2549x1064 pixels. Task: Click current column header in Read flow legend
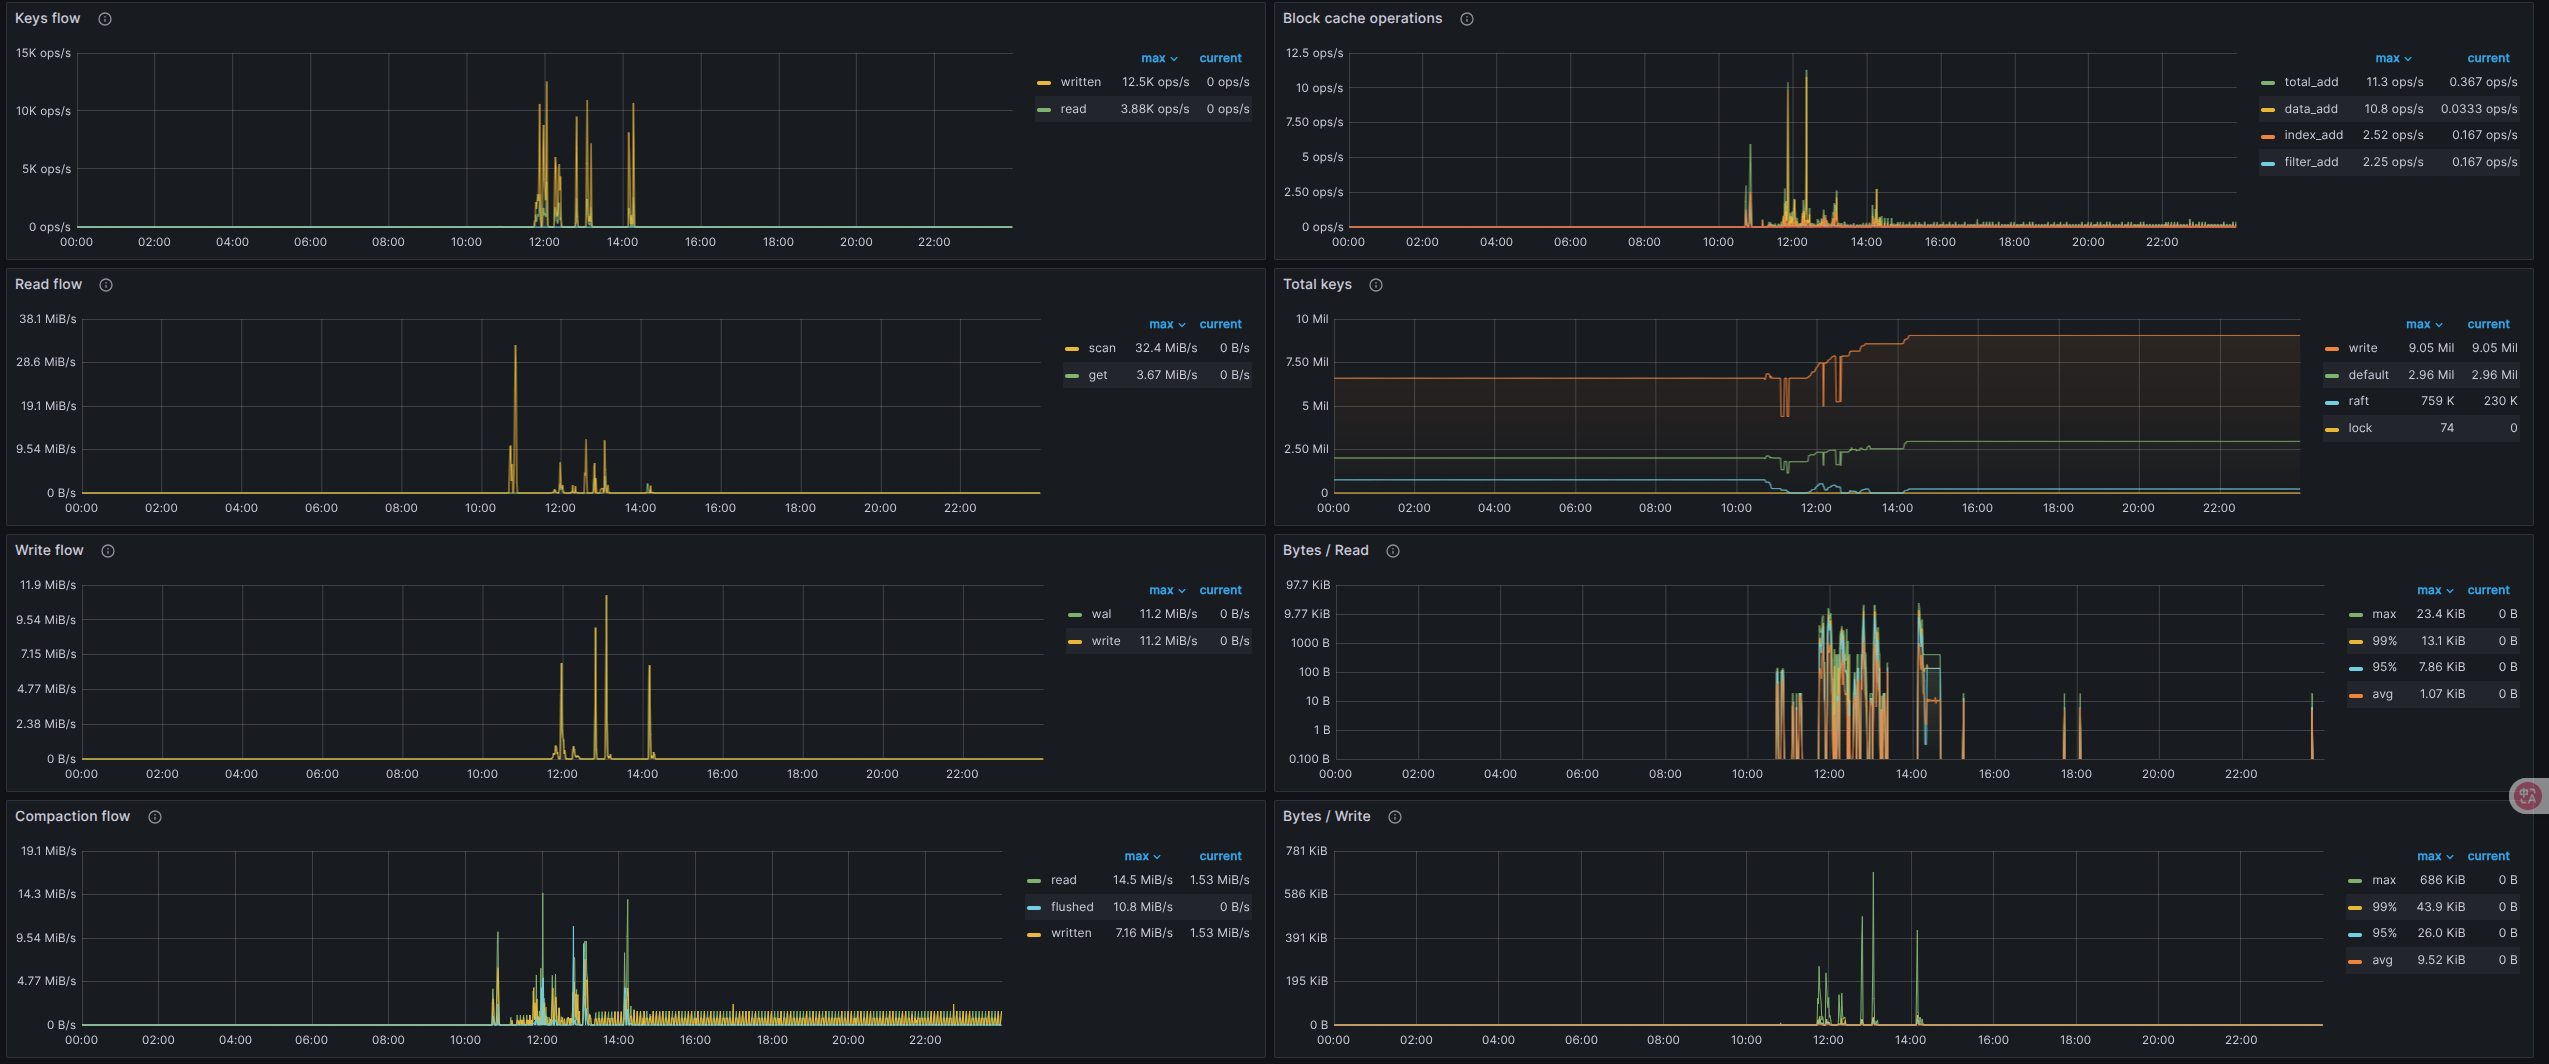coord(1220,324)
